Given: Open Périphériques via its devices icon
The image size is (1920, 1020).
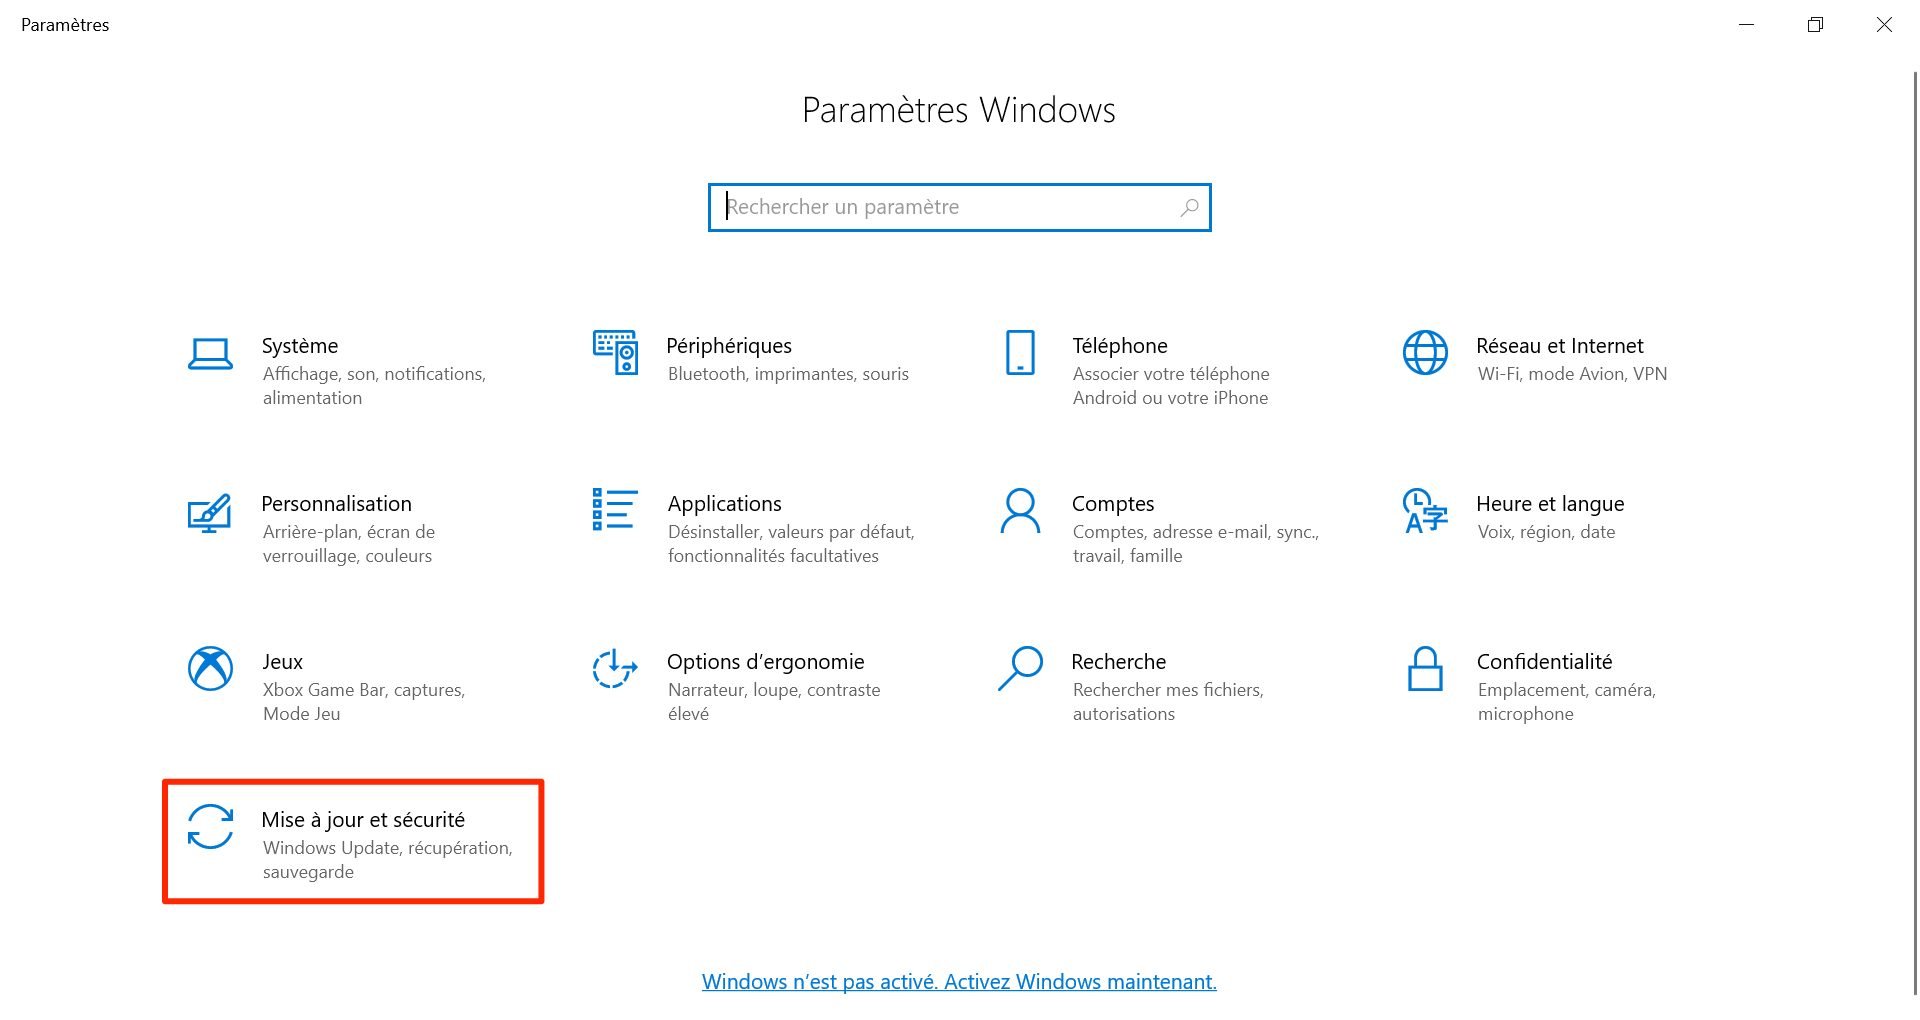Looking at the screenshot, I should click(x=615, y=352).
